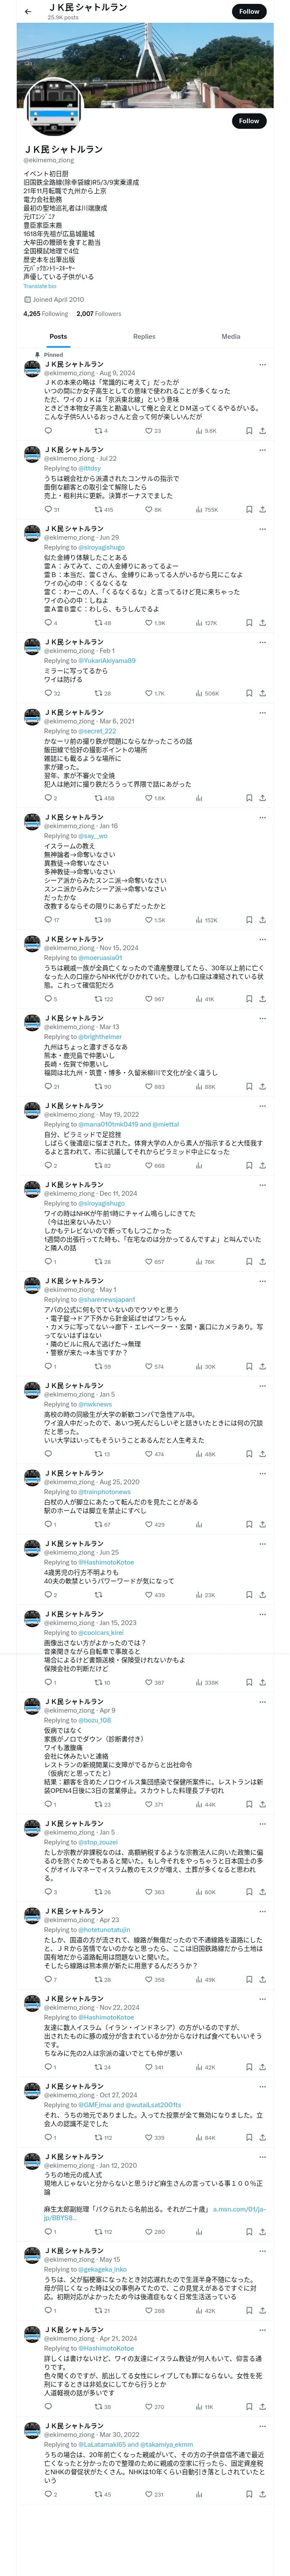Share the pinned post via share icon
The height and width of the screenshot is (2576, 290).
point(262,431)
